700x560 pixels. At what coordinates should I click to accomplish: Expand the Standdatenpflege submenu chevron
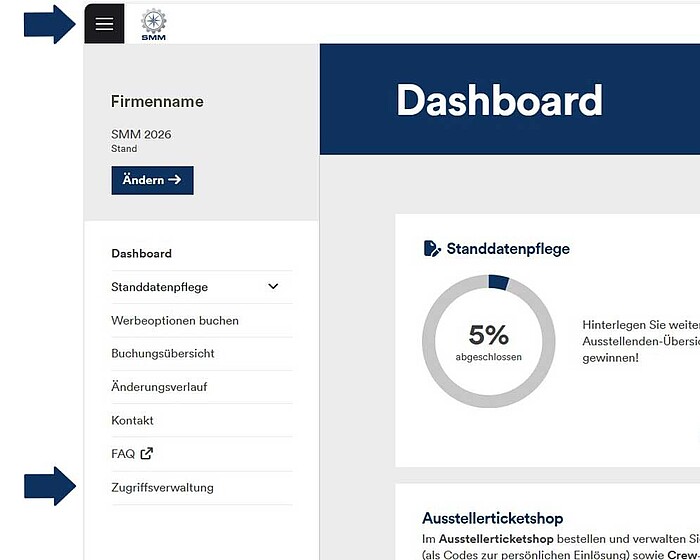tap(274, 287)
